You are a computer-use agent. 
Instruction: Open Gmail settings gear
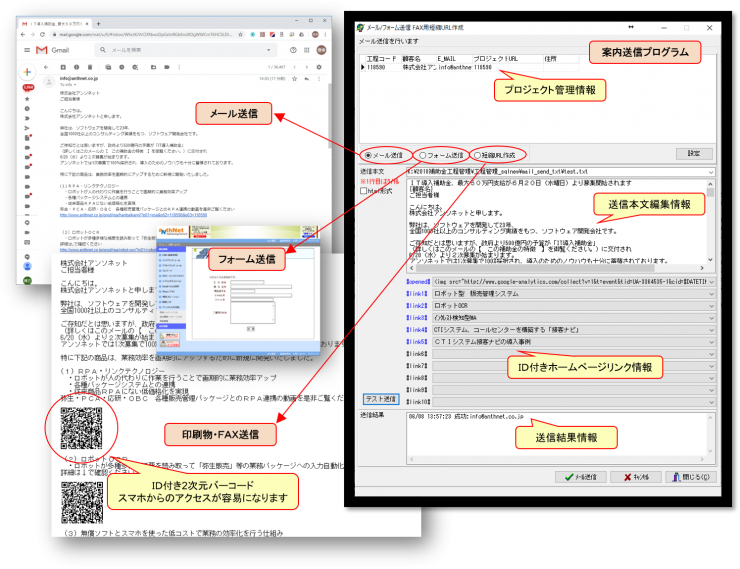pyautogui.click(x=319, y=67)
